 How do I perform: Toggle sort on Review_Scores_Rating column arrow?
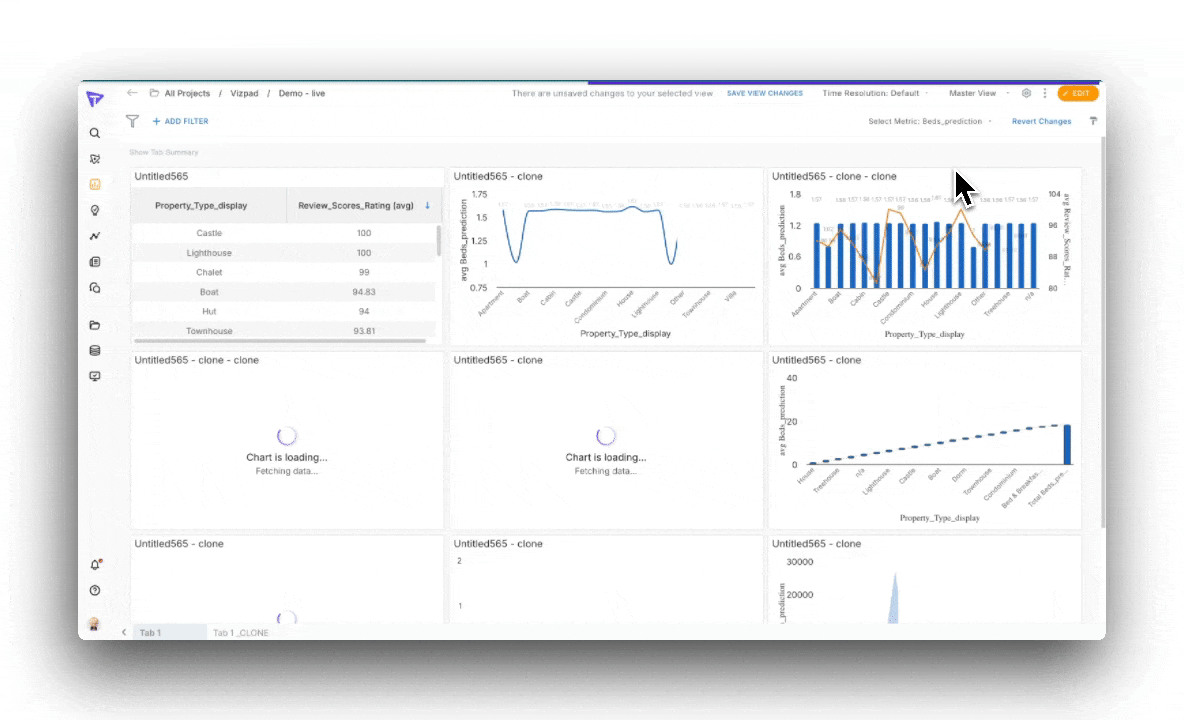(428, 206)
